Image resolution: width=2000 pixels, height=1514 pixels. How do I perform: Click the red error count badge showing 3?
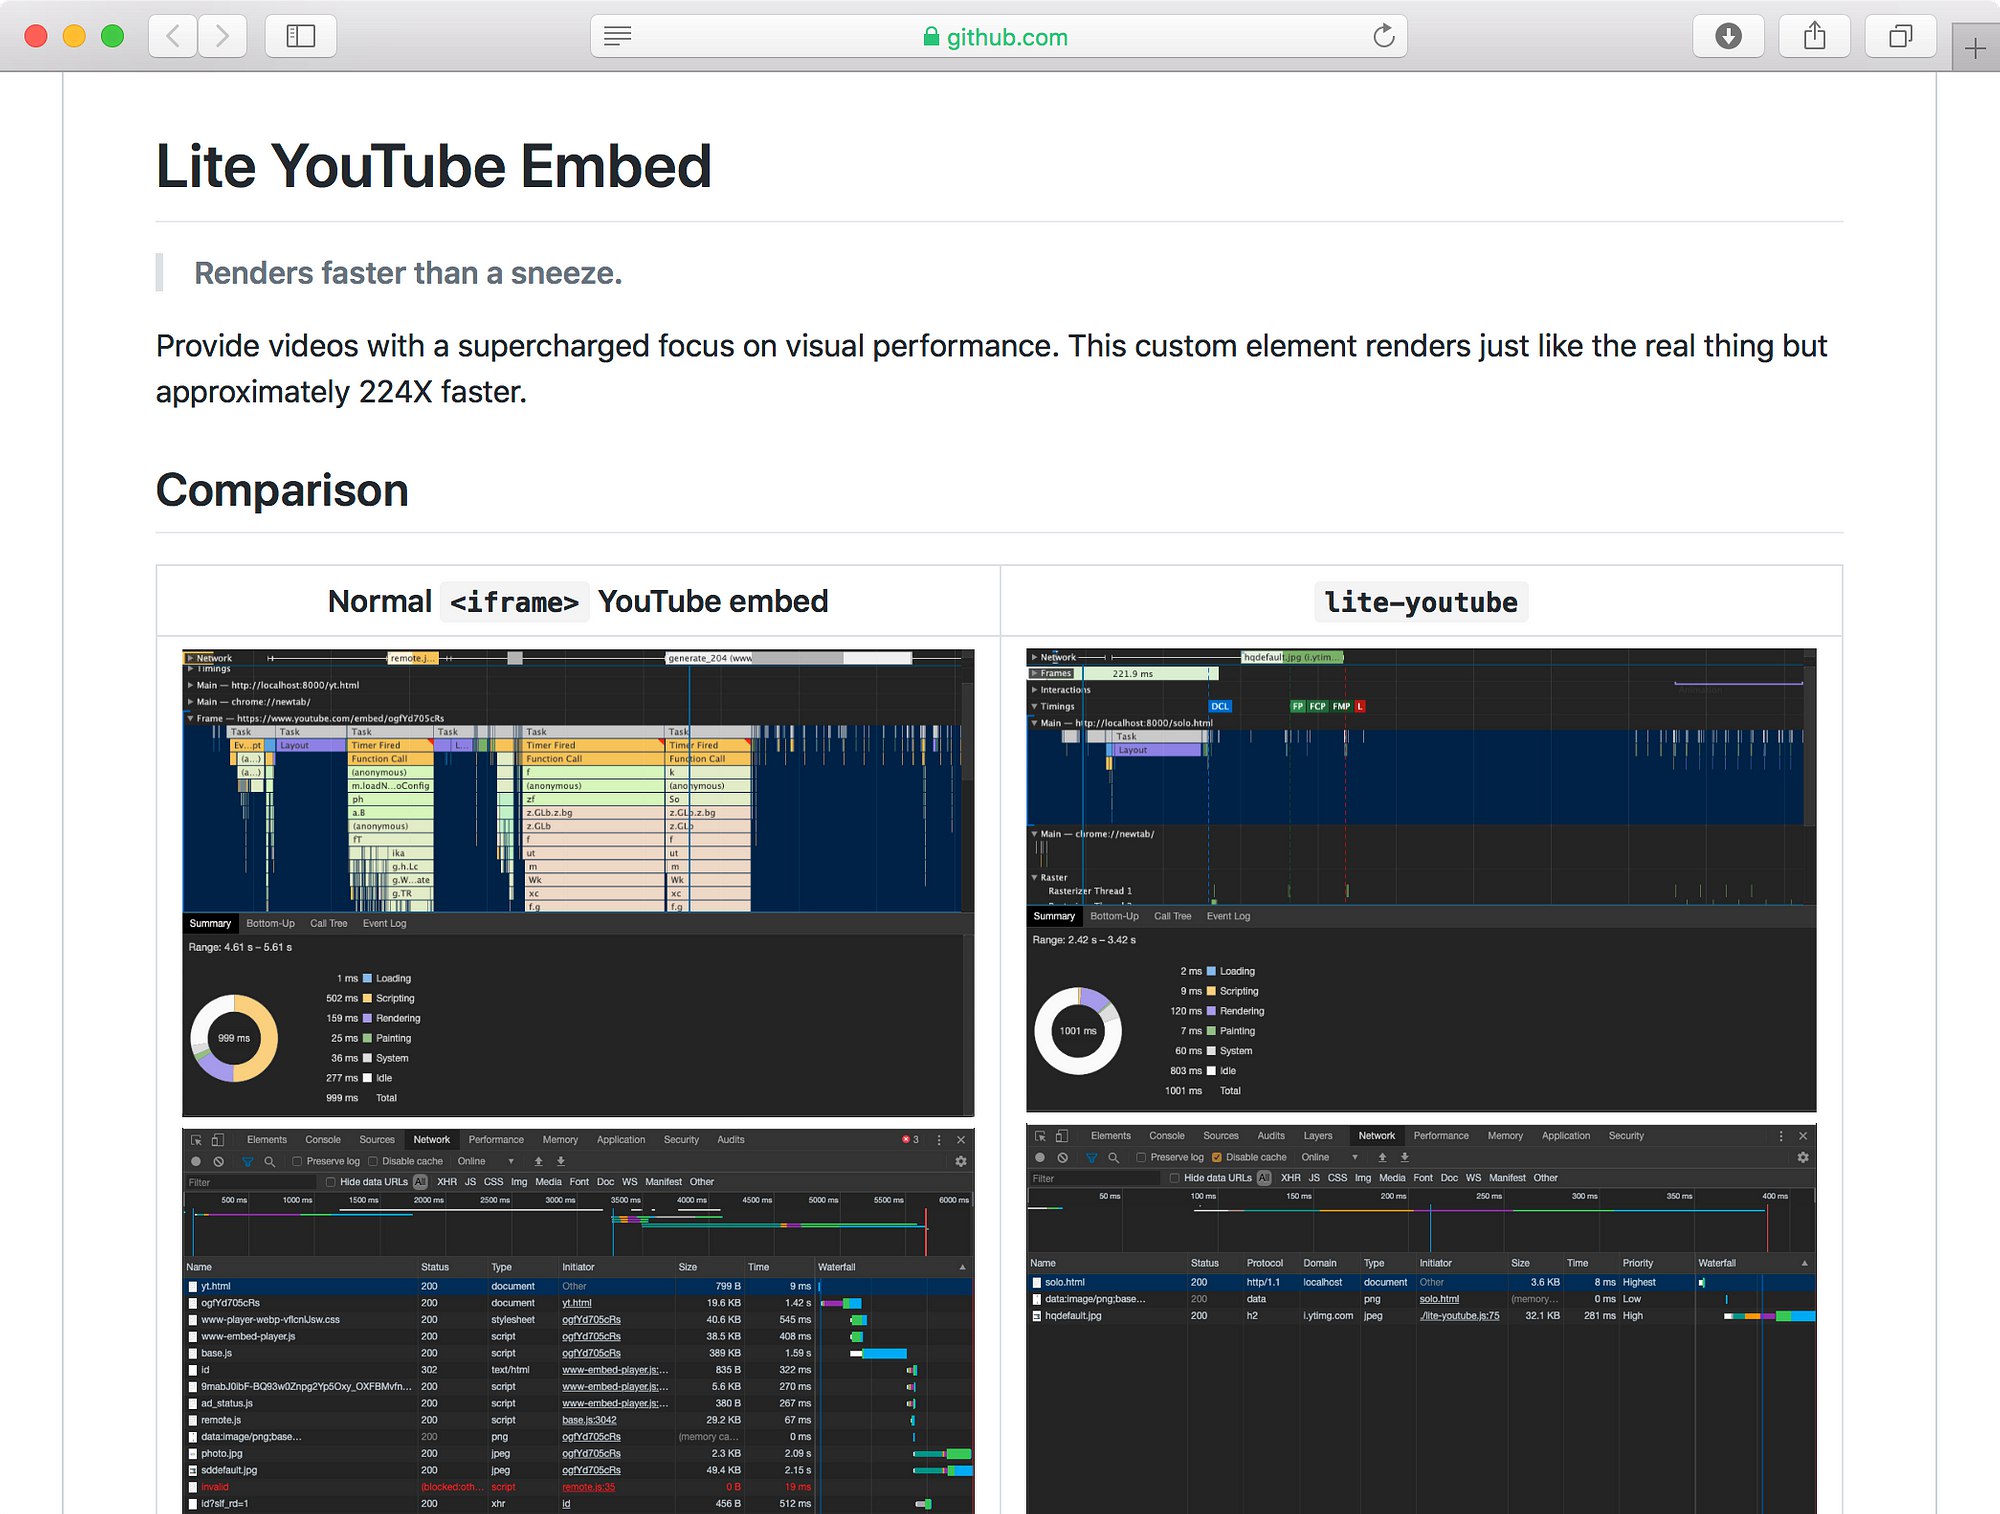910,1139
